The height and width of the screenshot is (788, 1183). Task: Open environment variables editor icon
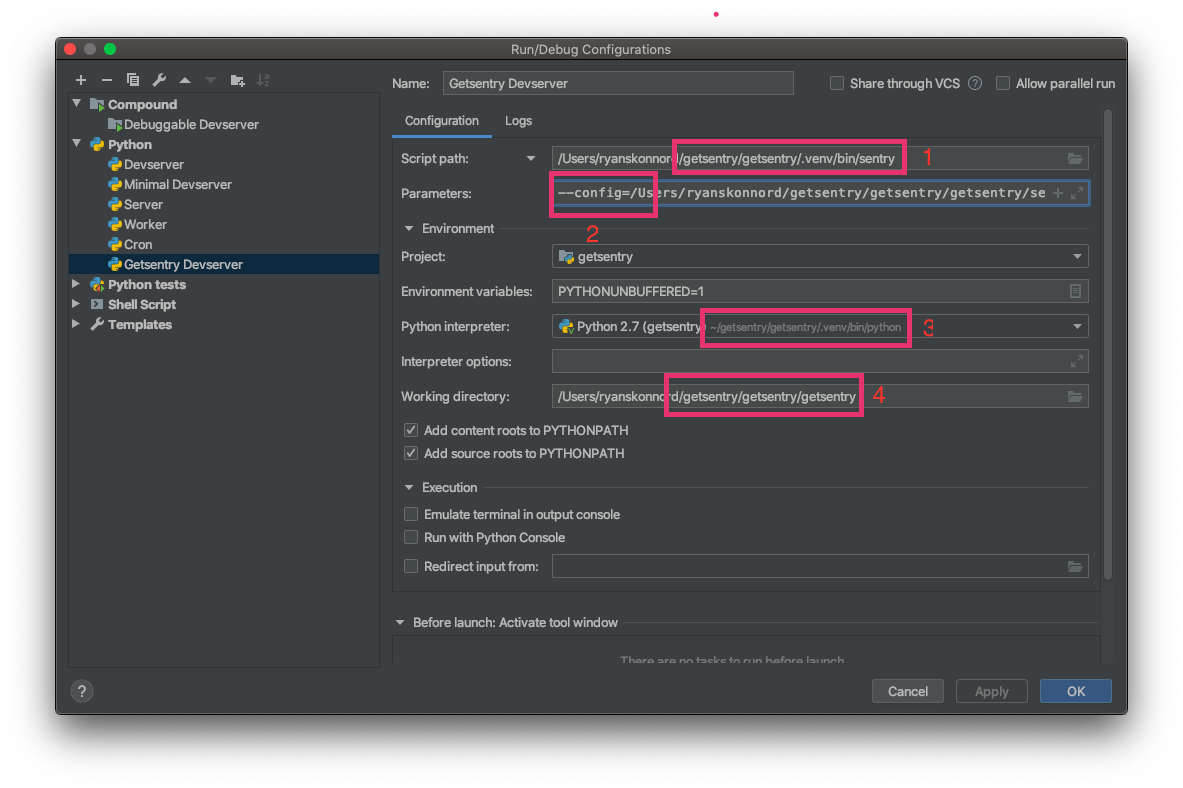coord(1075,291)
